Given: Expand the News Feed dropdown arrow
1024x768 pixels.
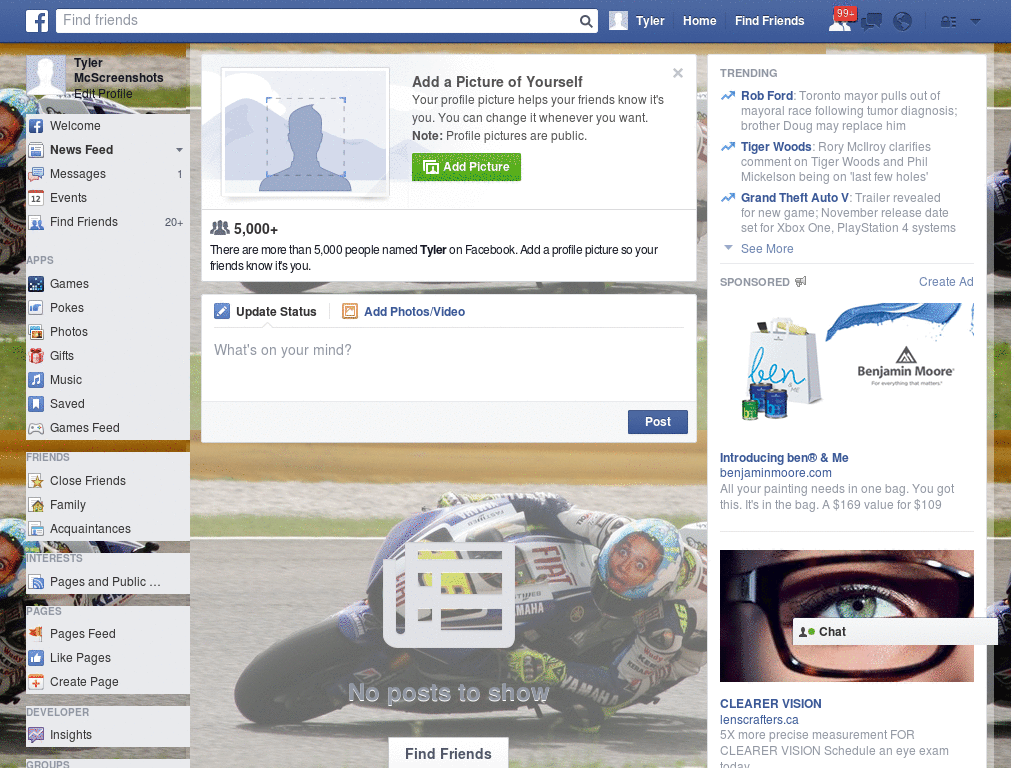Looking at the screenshot, I should pos(179,150).
